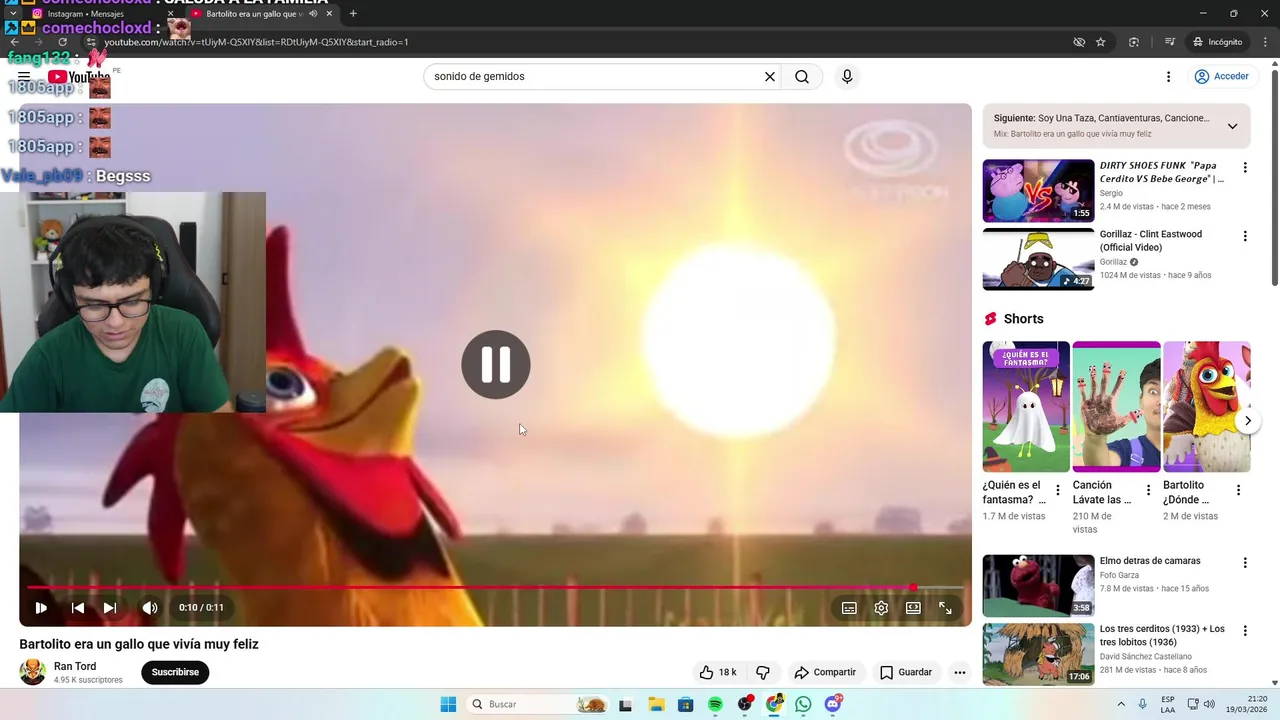Click the play button in player controls
Screen dimensions: 1280x720
41,608
